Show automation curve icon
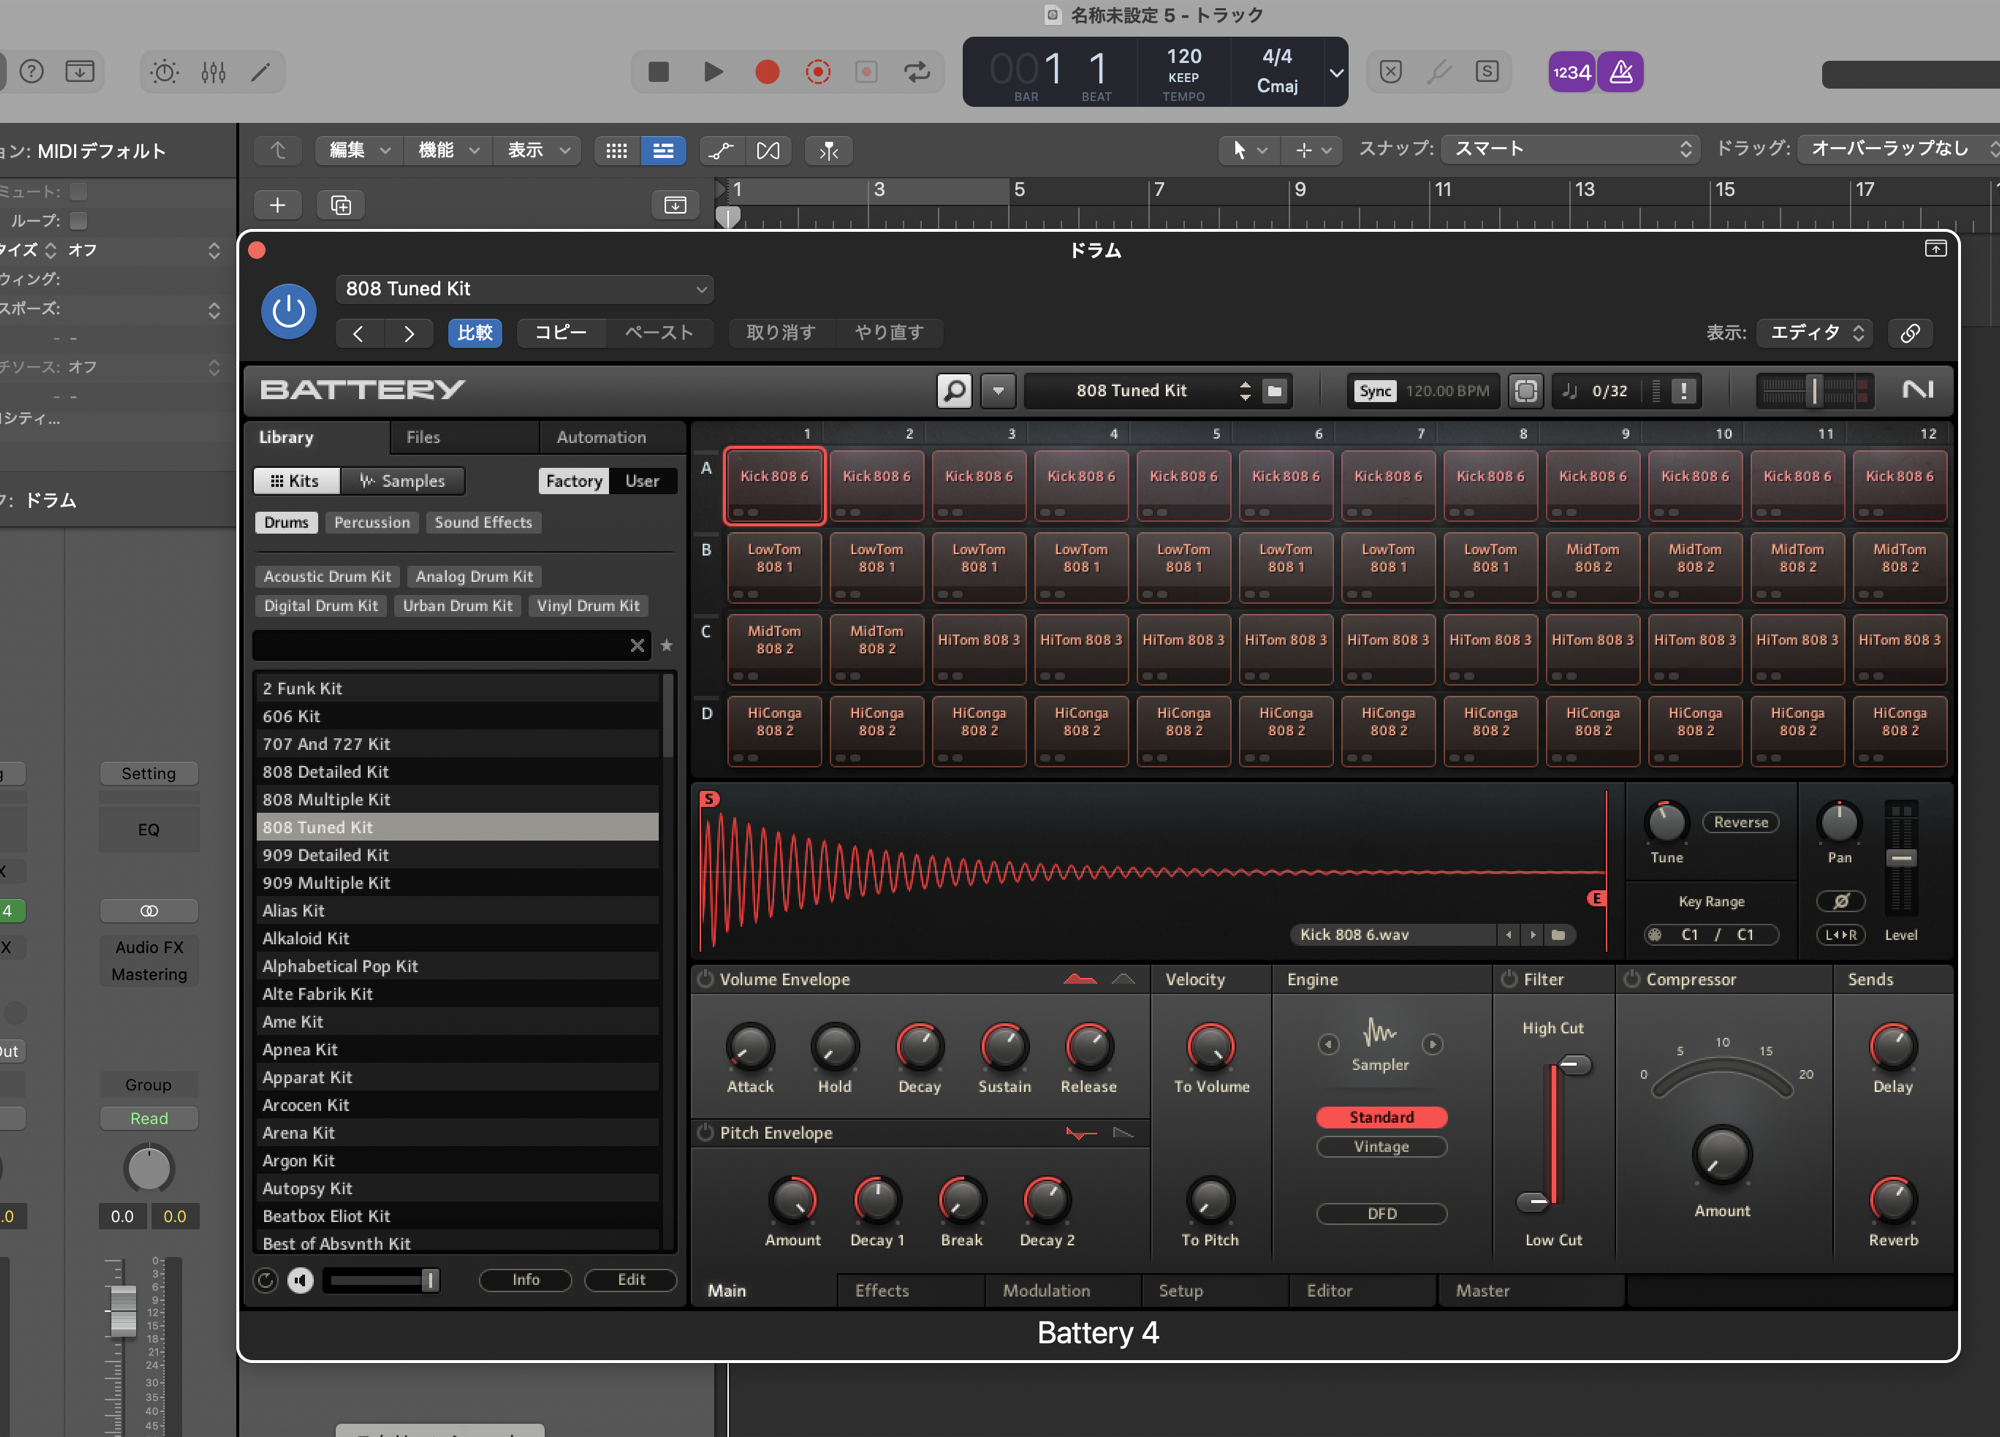The image size is (2000, 1437). pos(721,150)
